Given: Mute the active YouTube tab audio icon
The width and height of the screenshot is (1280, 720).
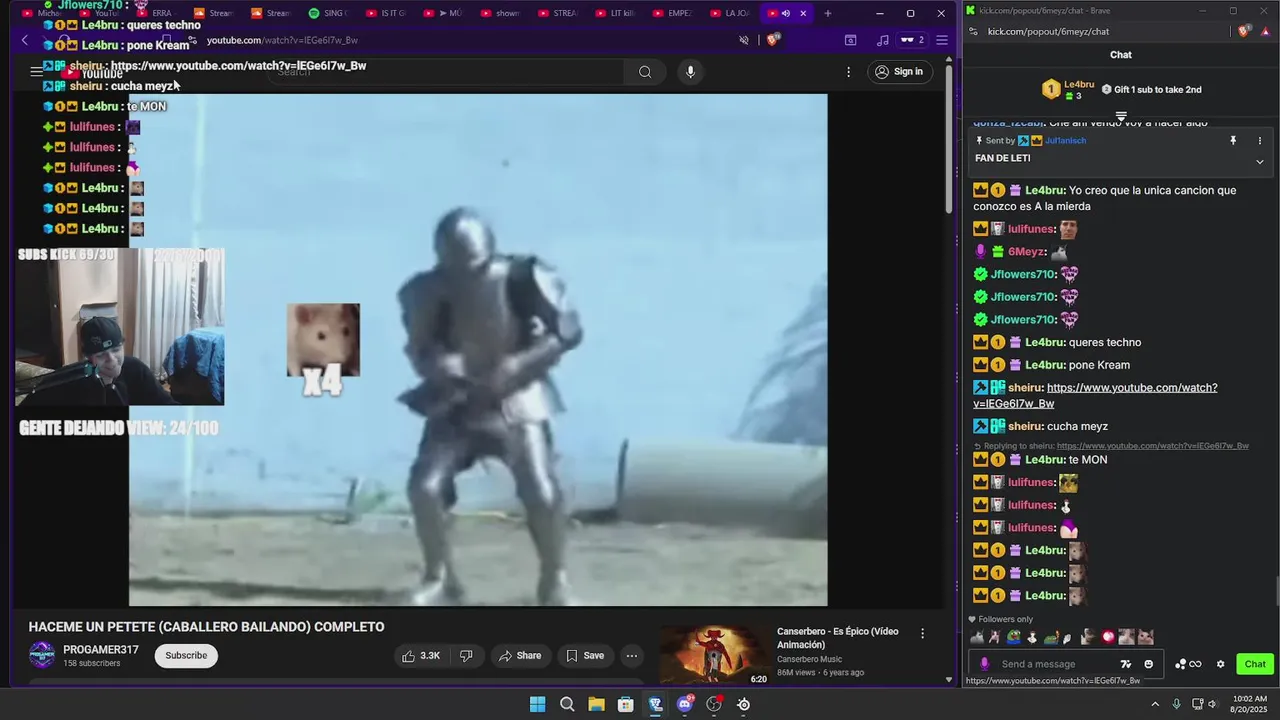Looking at the screenshot, I should pyautogui.click(x=786, y=13).
